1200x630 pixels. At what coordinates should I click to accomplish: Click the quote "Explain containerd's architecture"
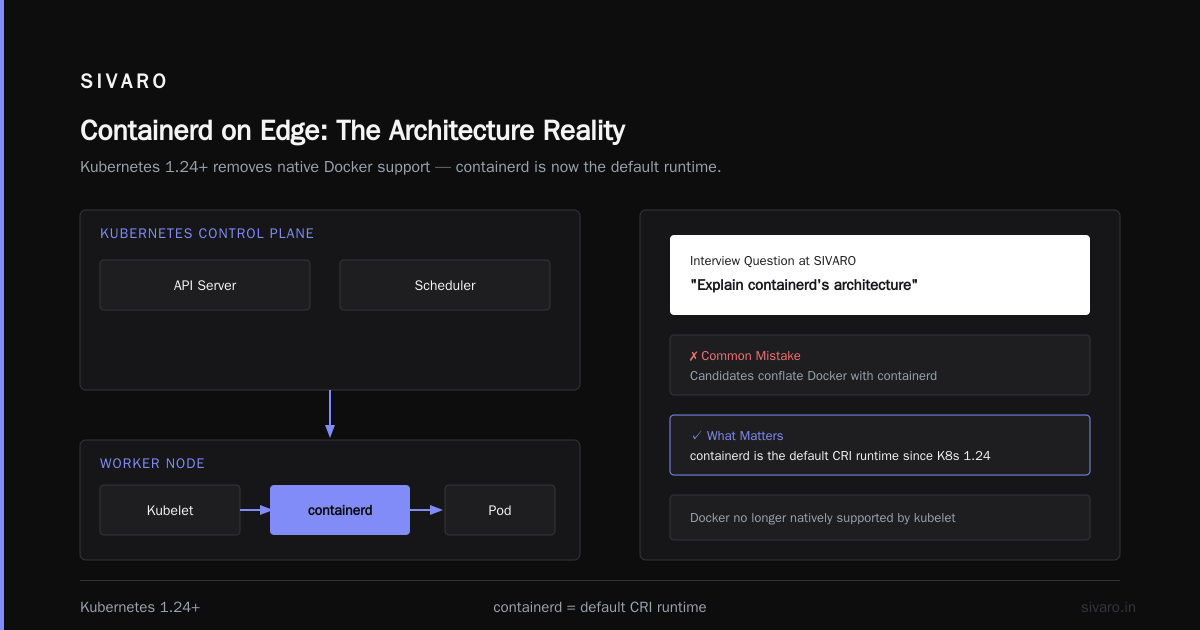(804, 286)
